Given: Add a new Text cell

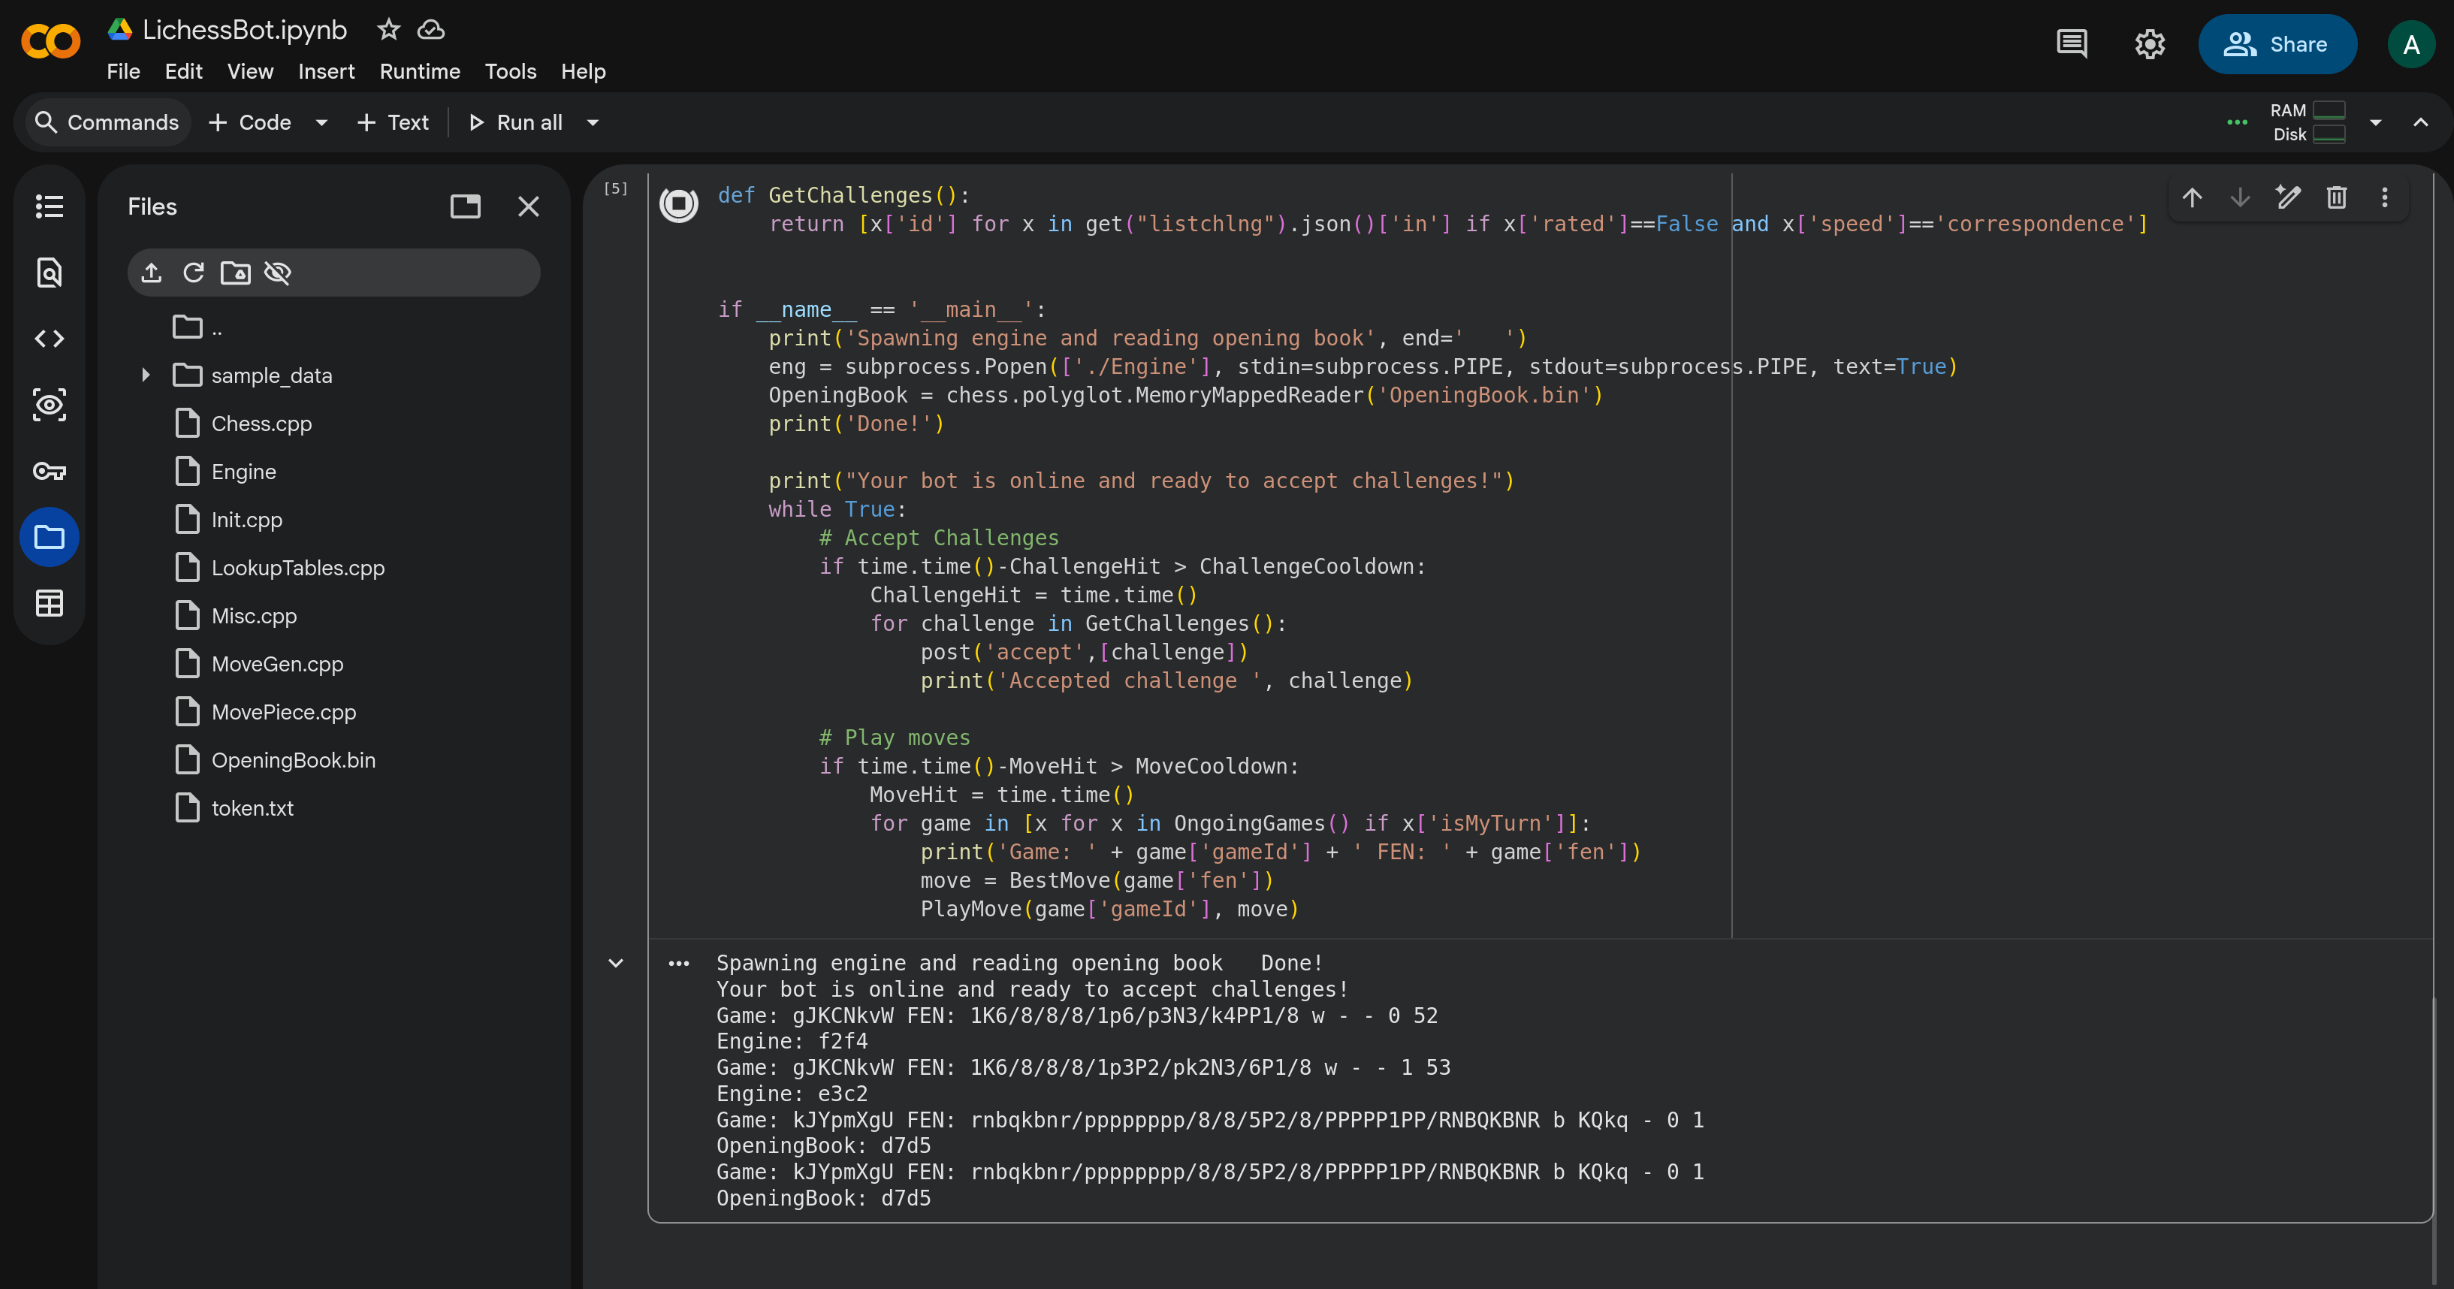Looking at the screenshot, I should pos(393,122).
